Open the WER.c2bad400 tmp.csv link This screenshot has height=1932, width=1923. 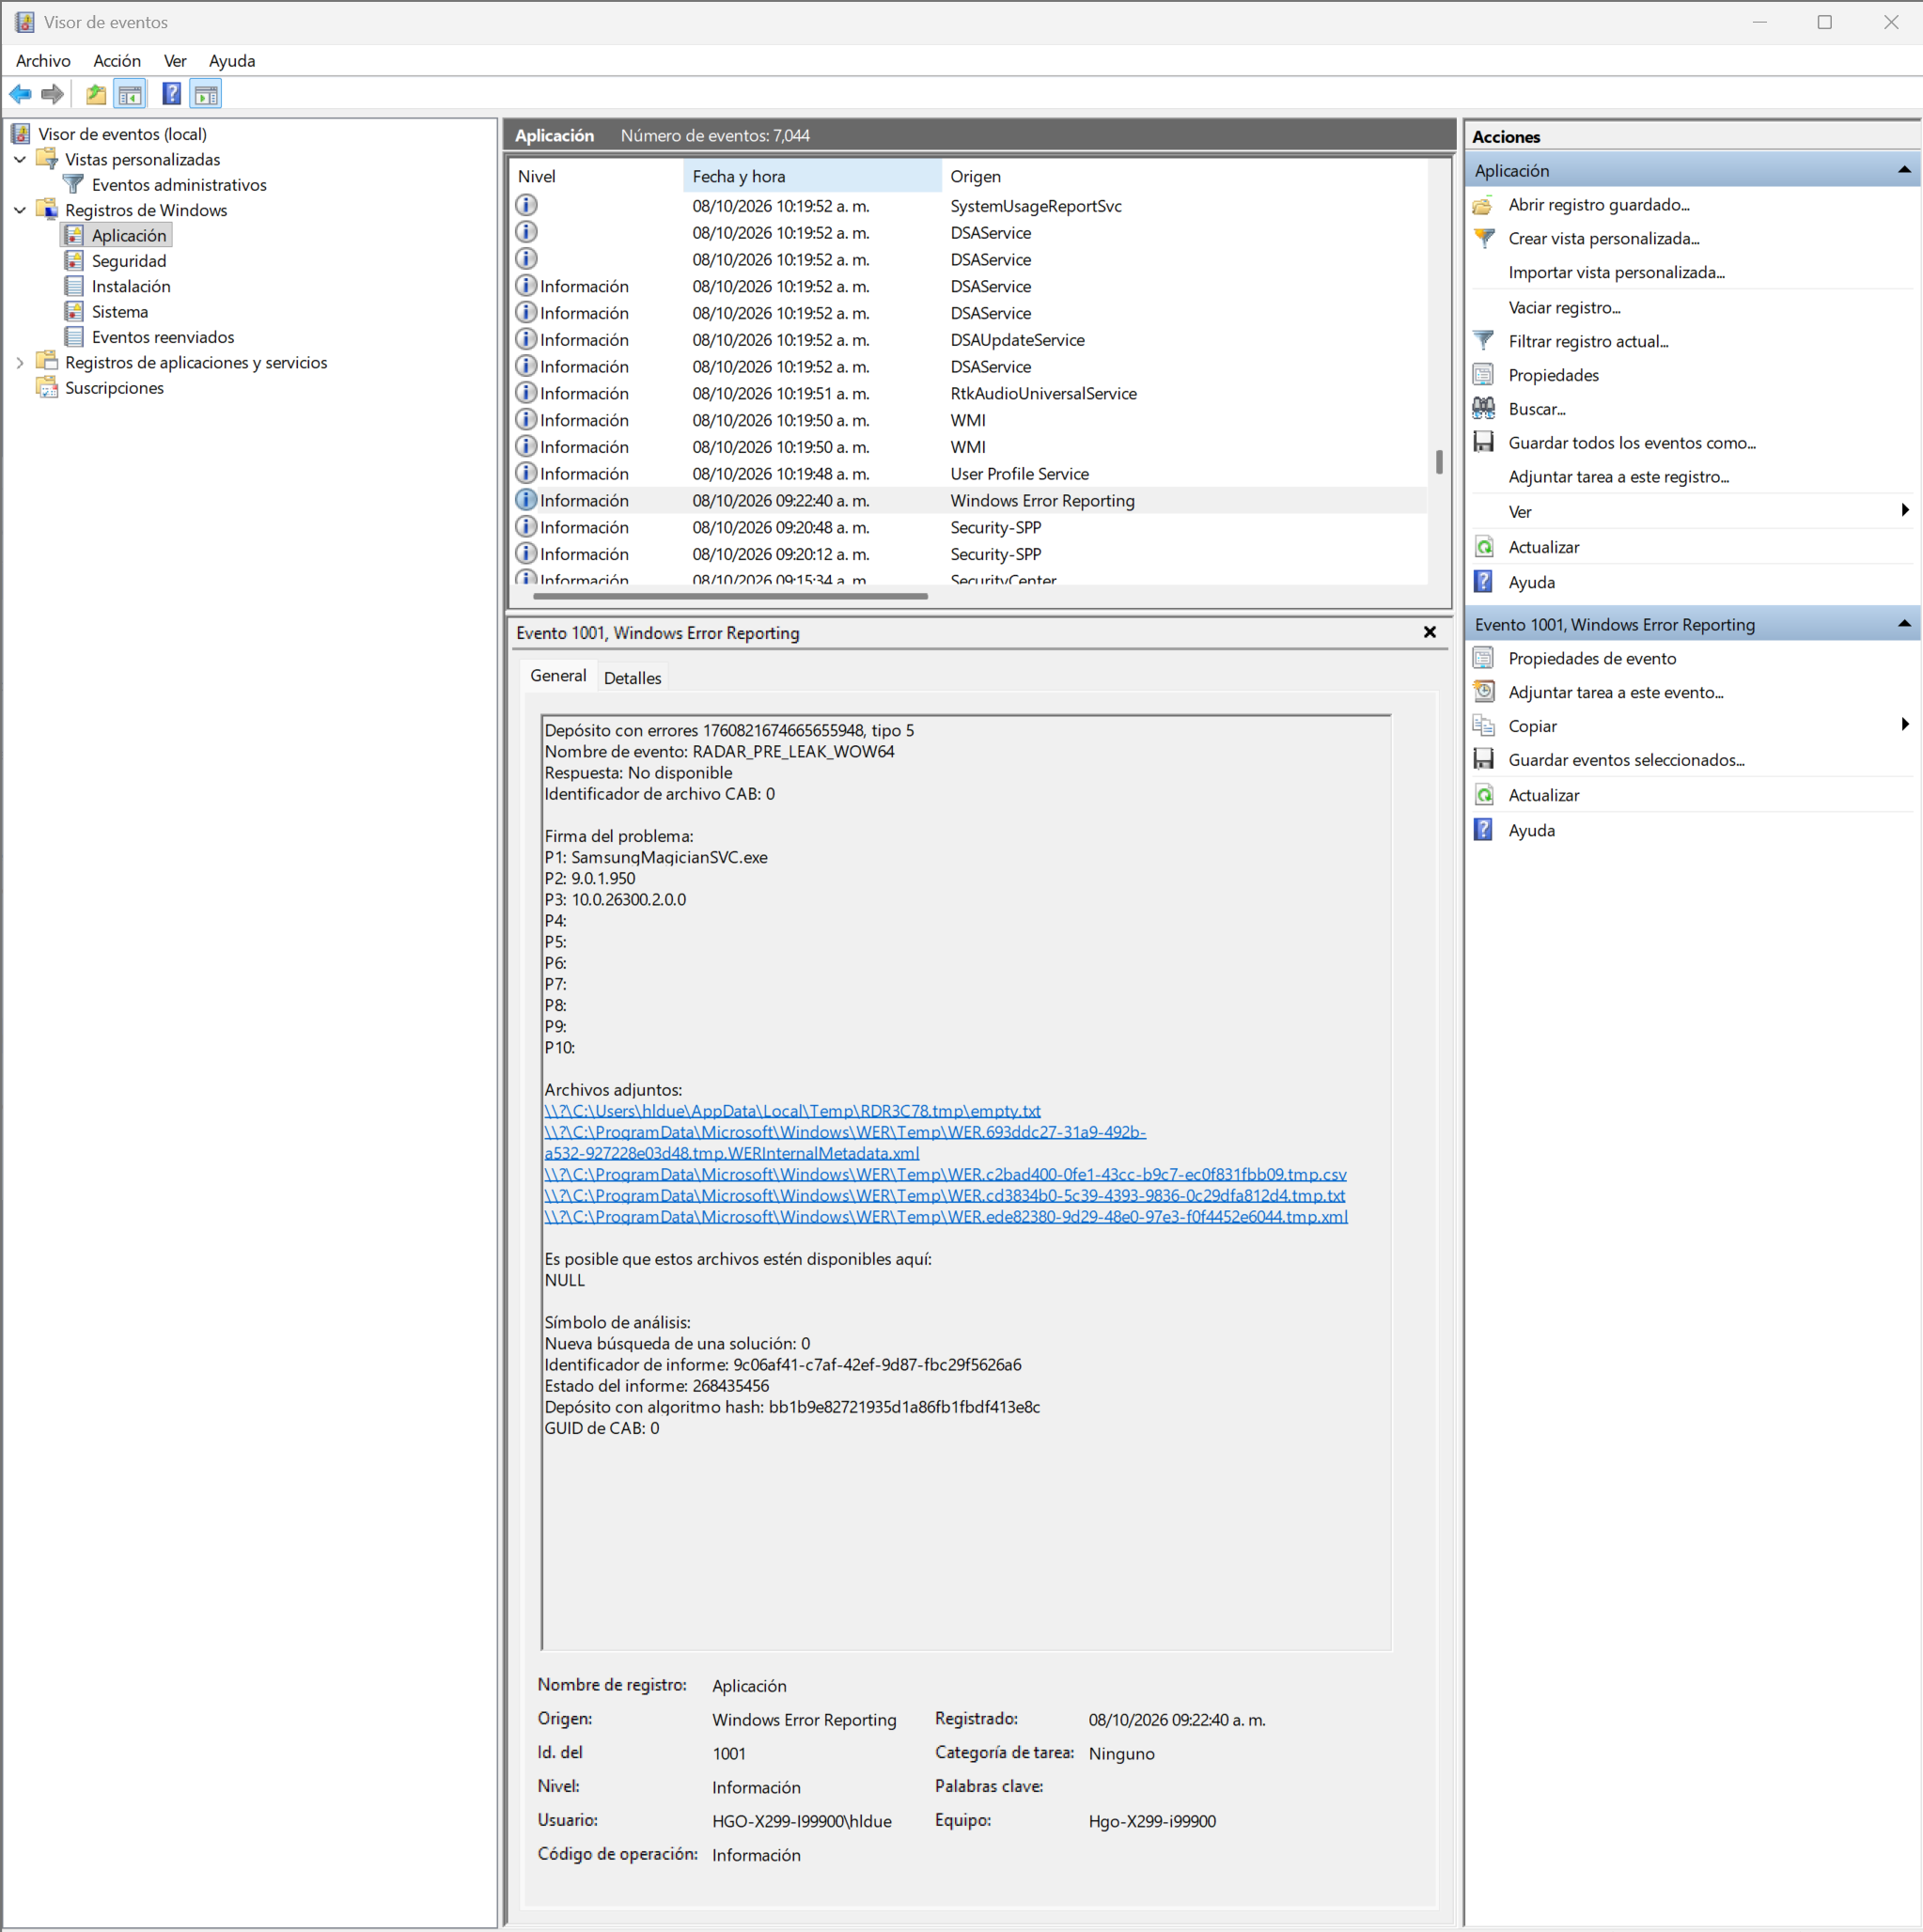coord(945,1174)
